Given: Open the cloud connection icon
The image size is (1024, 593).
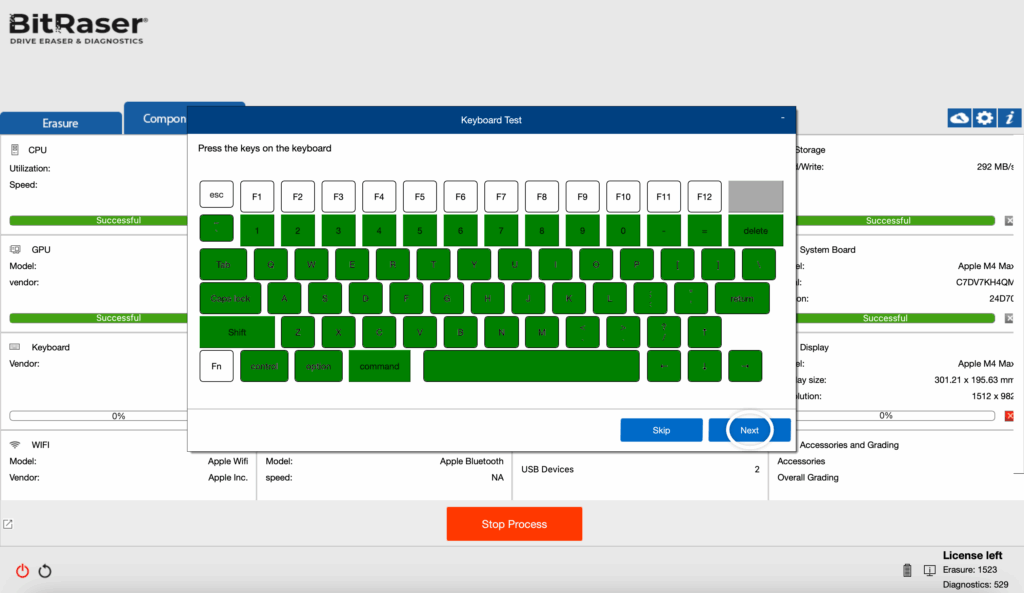Looking at the screenshot, I should click(x=959, y=118).
